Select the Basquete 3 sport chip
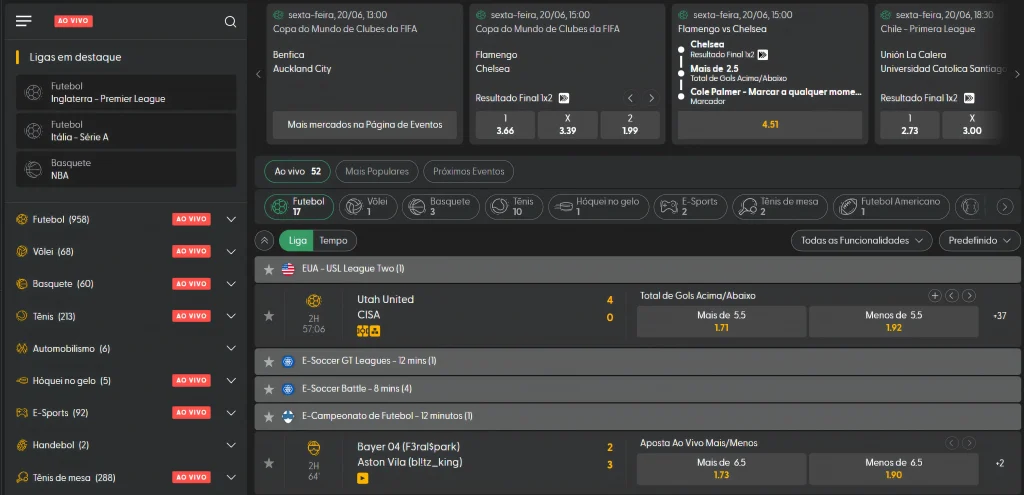Image resolution: width=1024 pixels, height=495 pixels. [441, 207]
